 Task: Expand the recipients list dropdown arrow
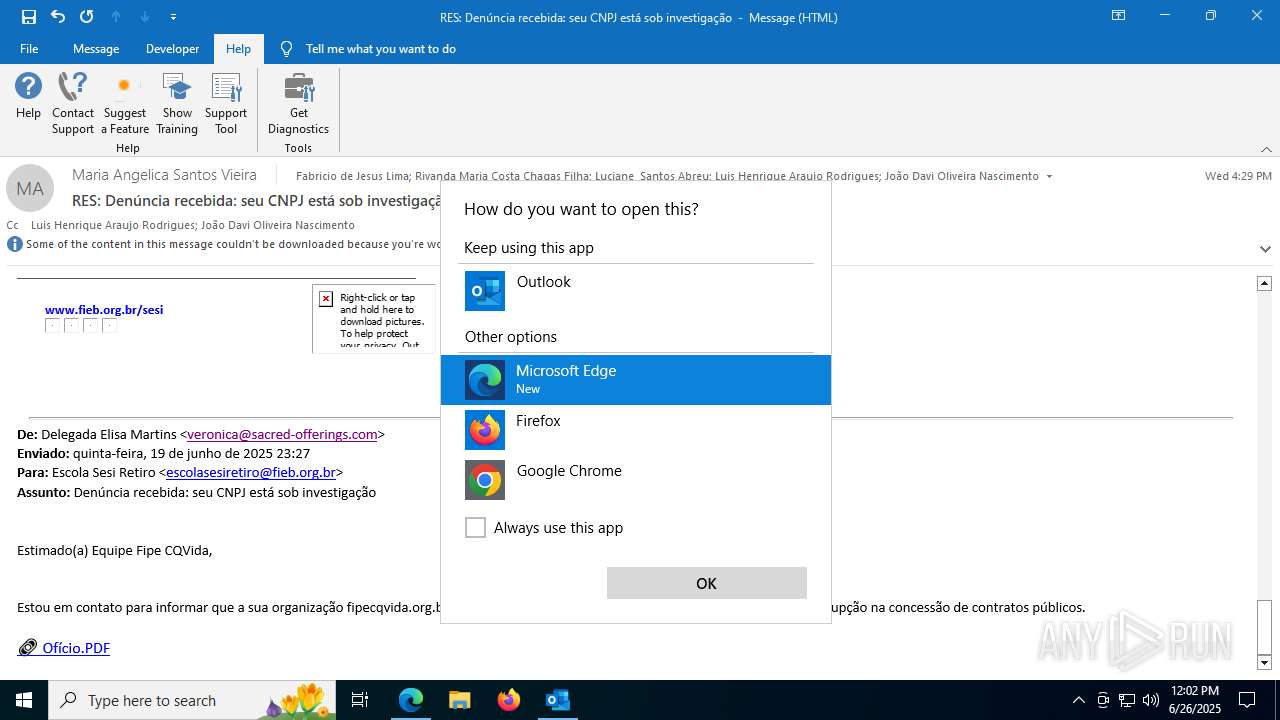[x=1049, y=177]
